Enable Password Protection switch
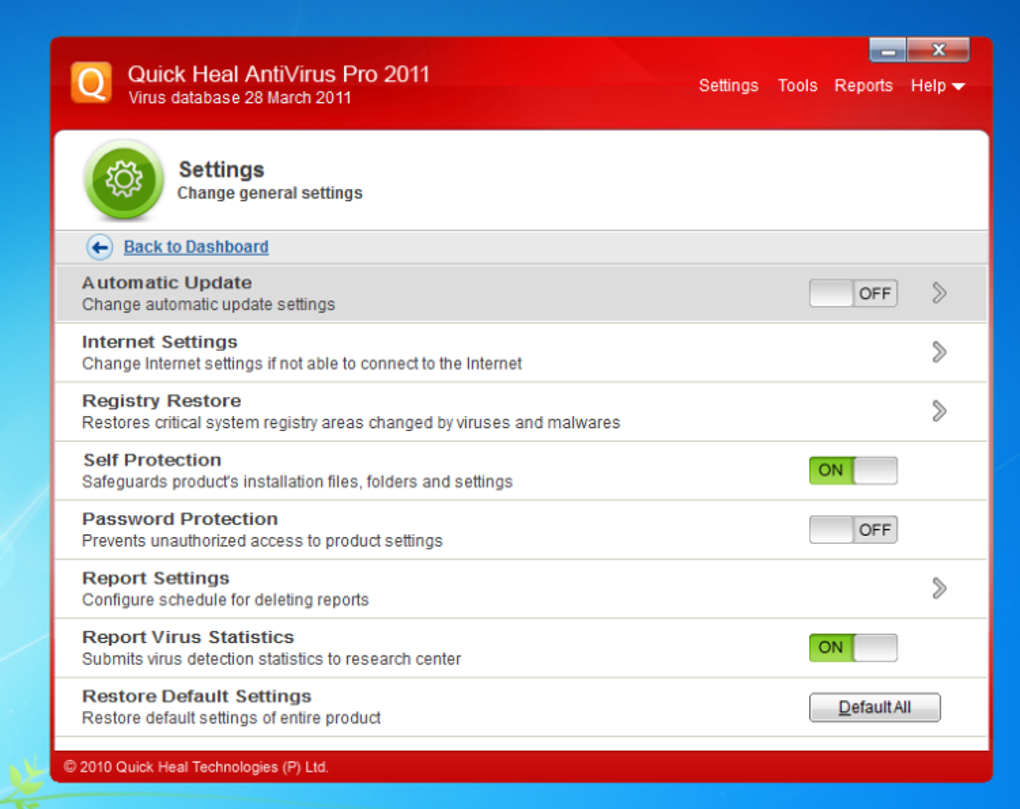 coord(853,529)
